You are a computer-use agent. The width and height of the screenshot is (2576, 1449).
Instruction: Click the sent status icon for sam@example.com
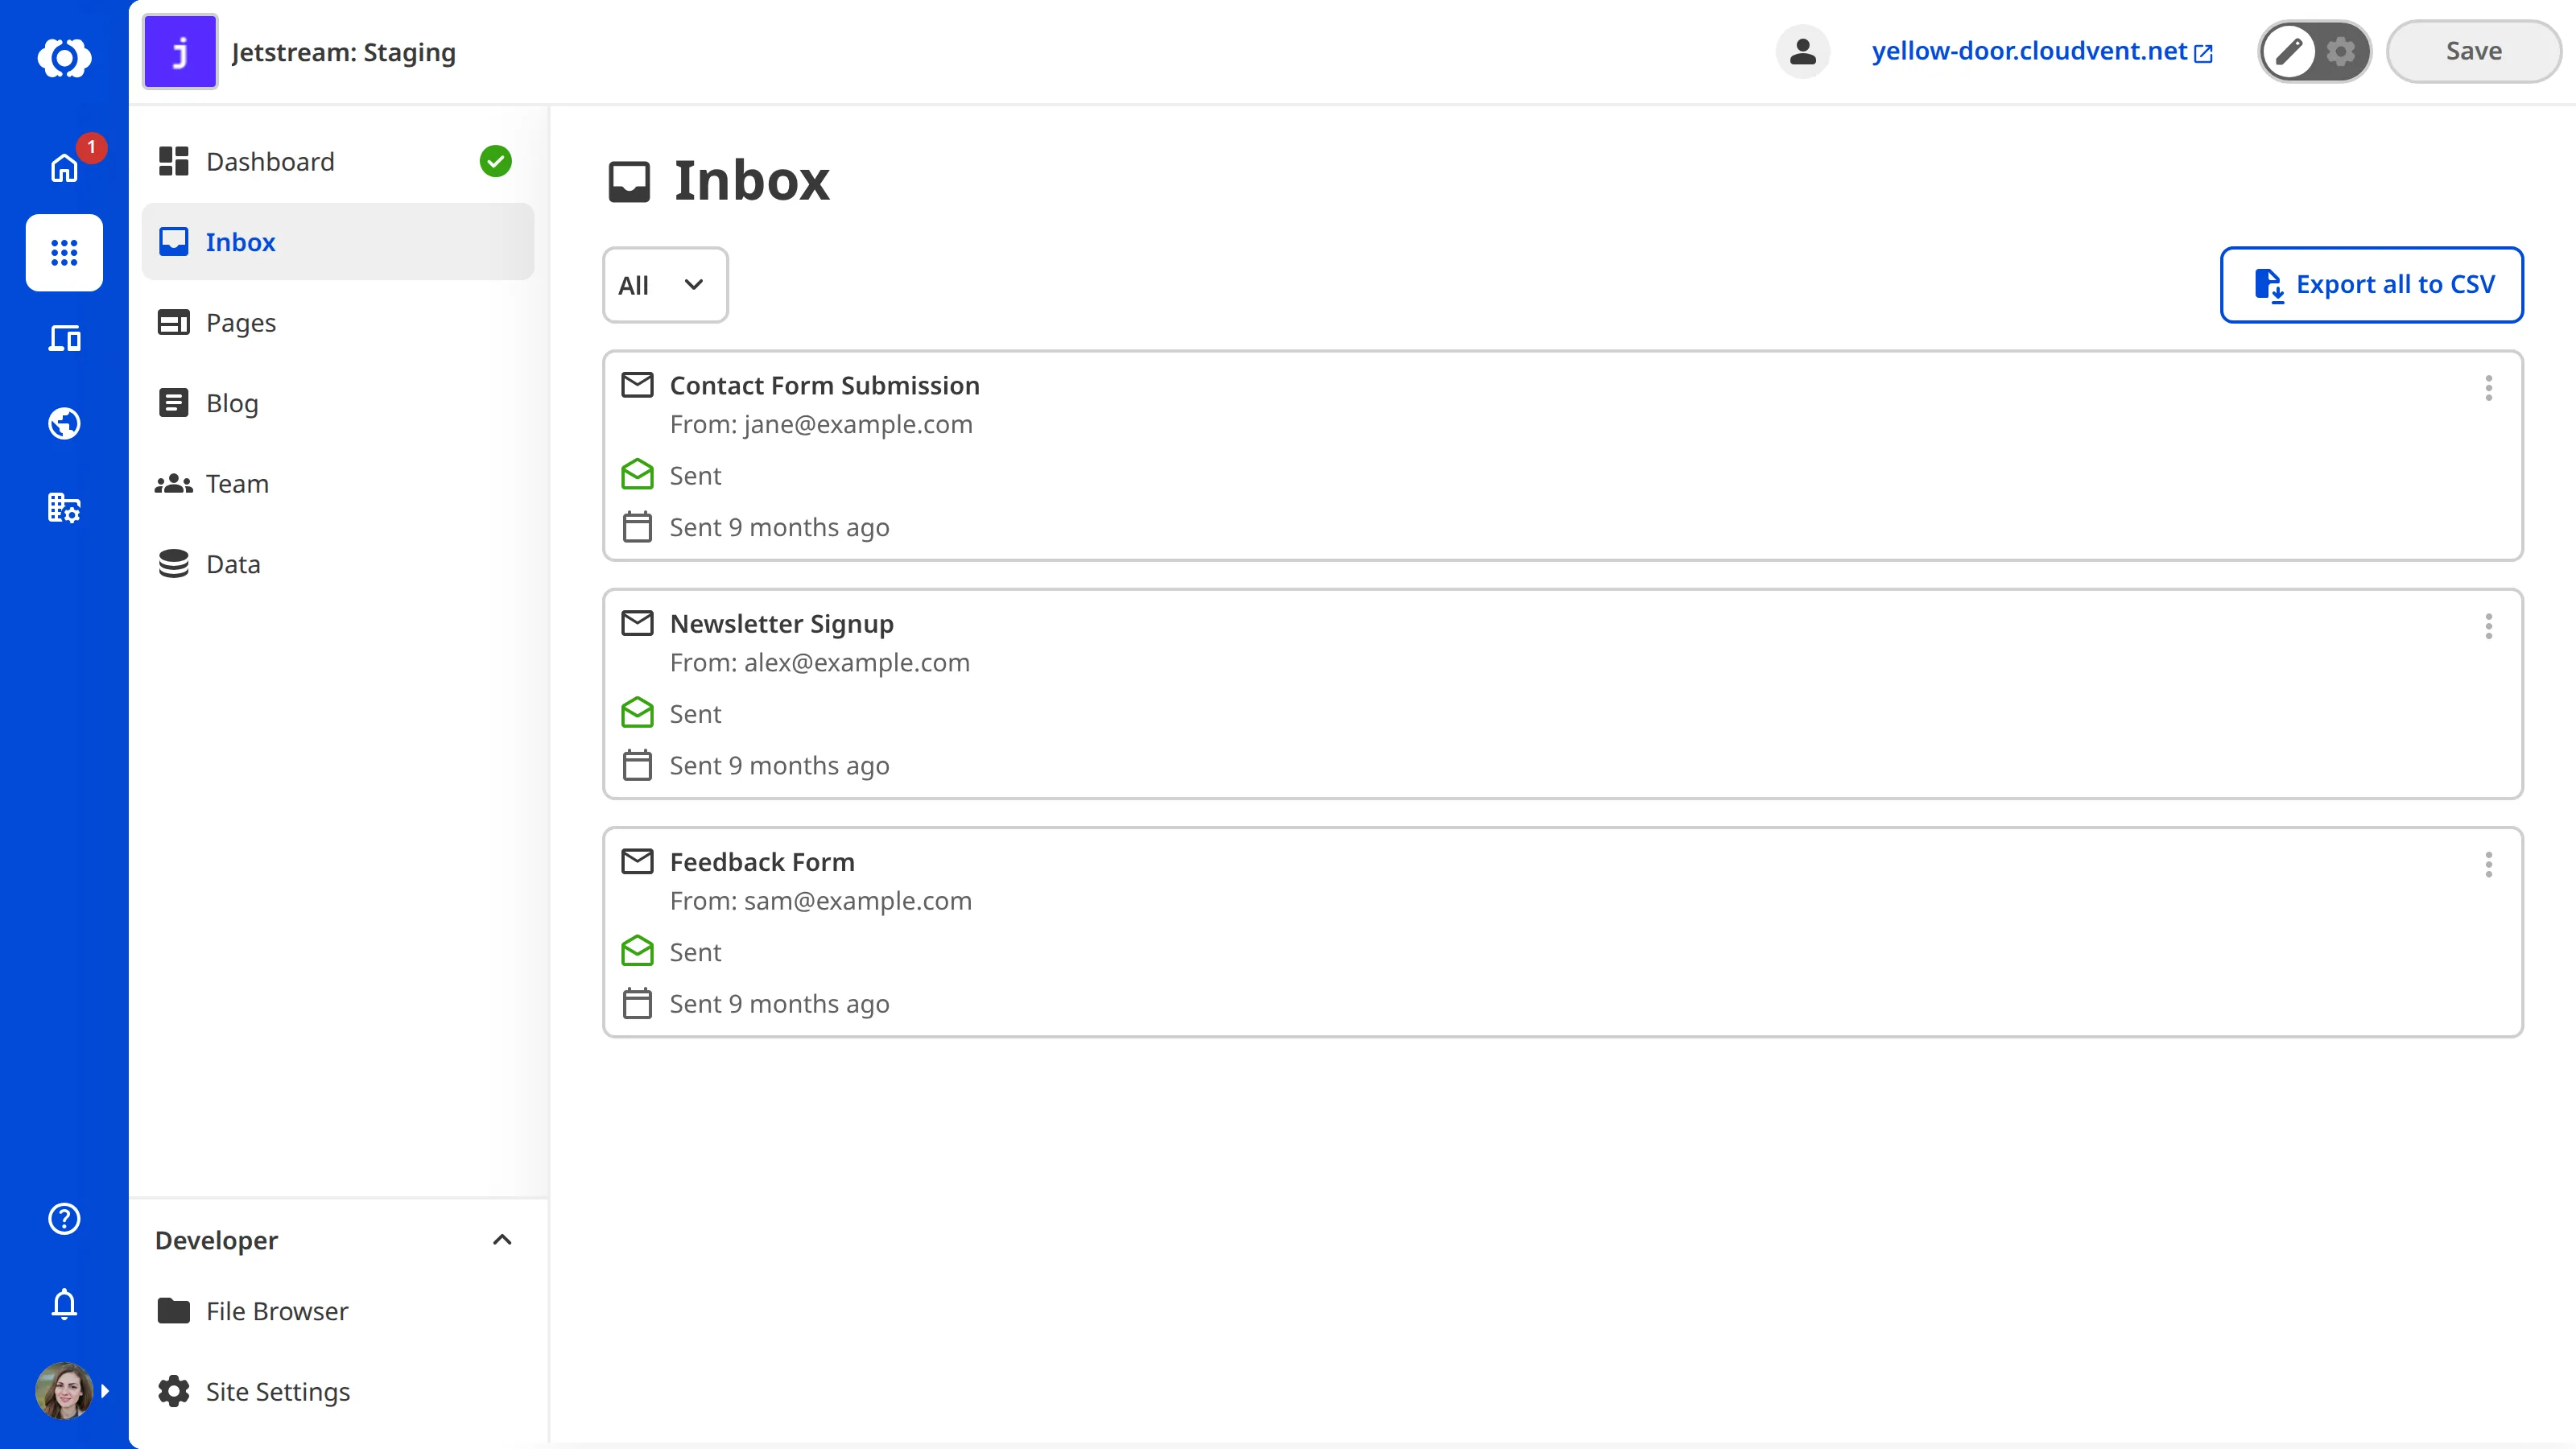(x=637, y=950)
